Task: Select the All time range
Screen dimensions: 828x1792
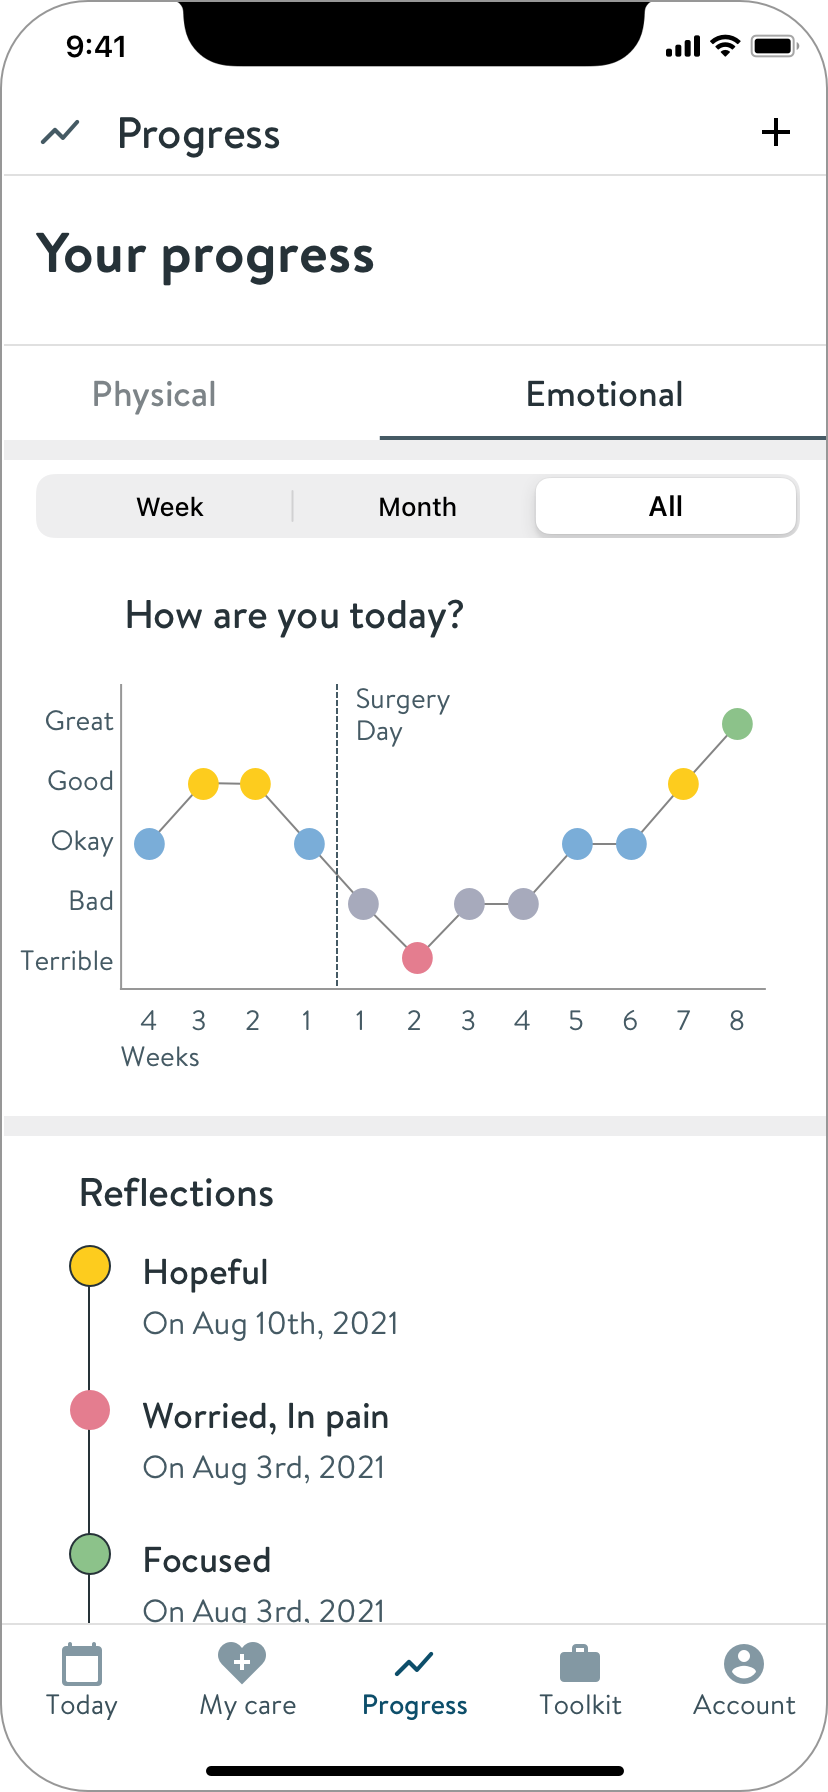Action: [x=666, y=507]
